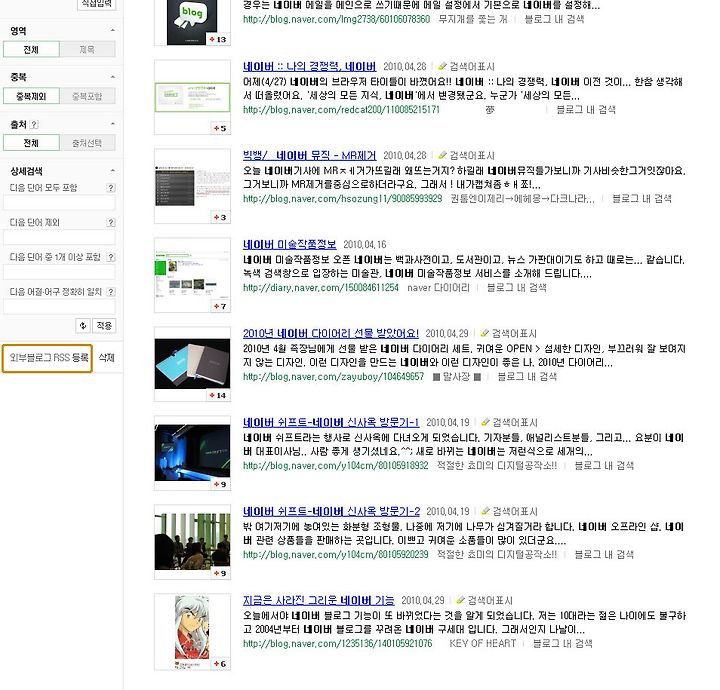Open URL blog.naver.com/y104cm/80105920239
Viewport: 720px width, 690px height.
pos(336,555)
